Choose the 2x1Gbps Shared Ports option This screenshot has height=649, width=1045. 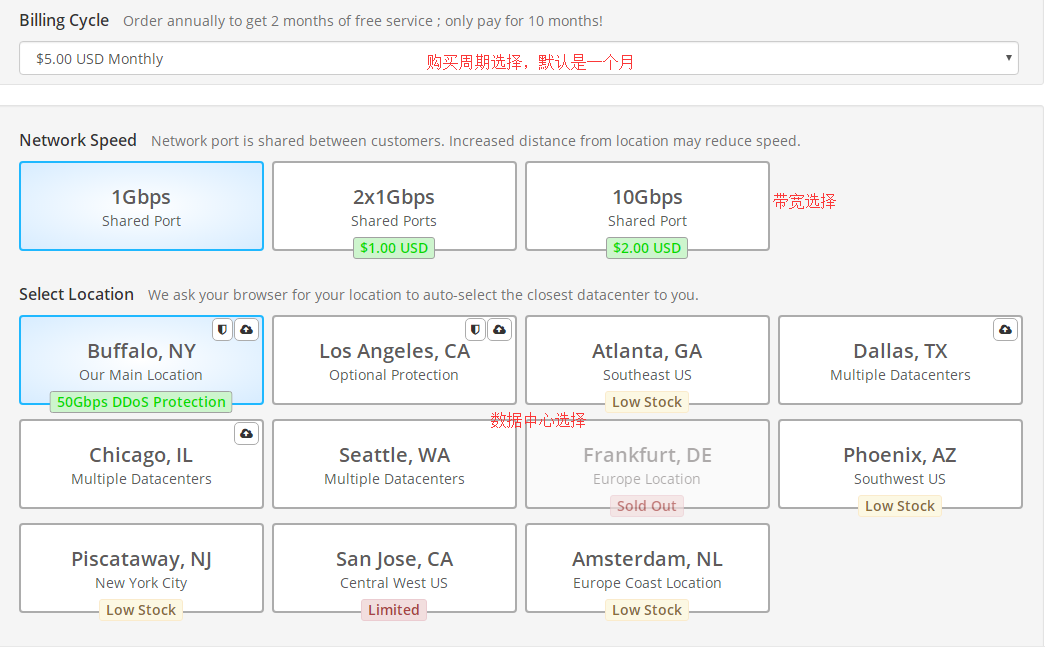[394, 206]
